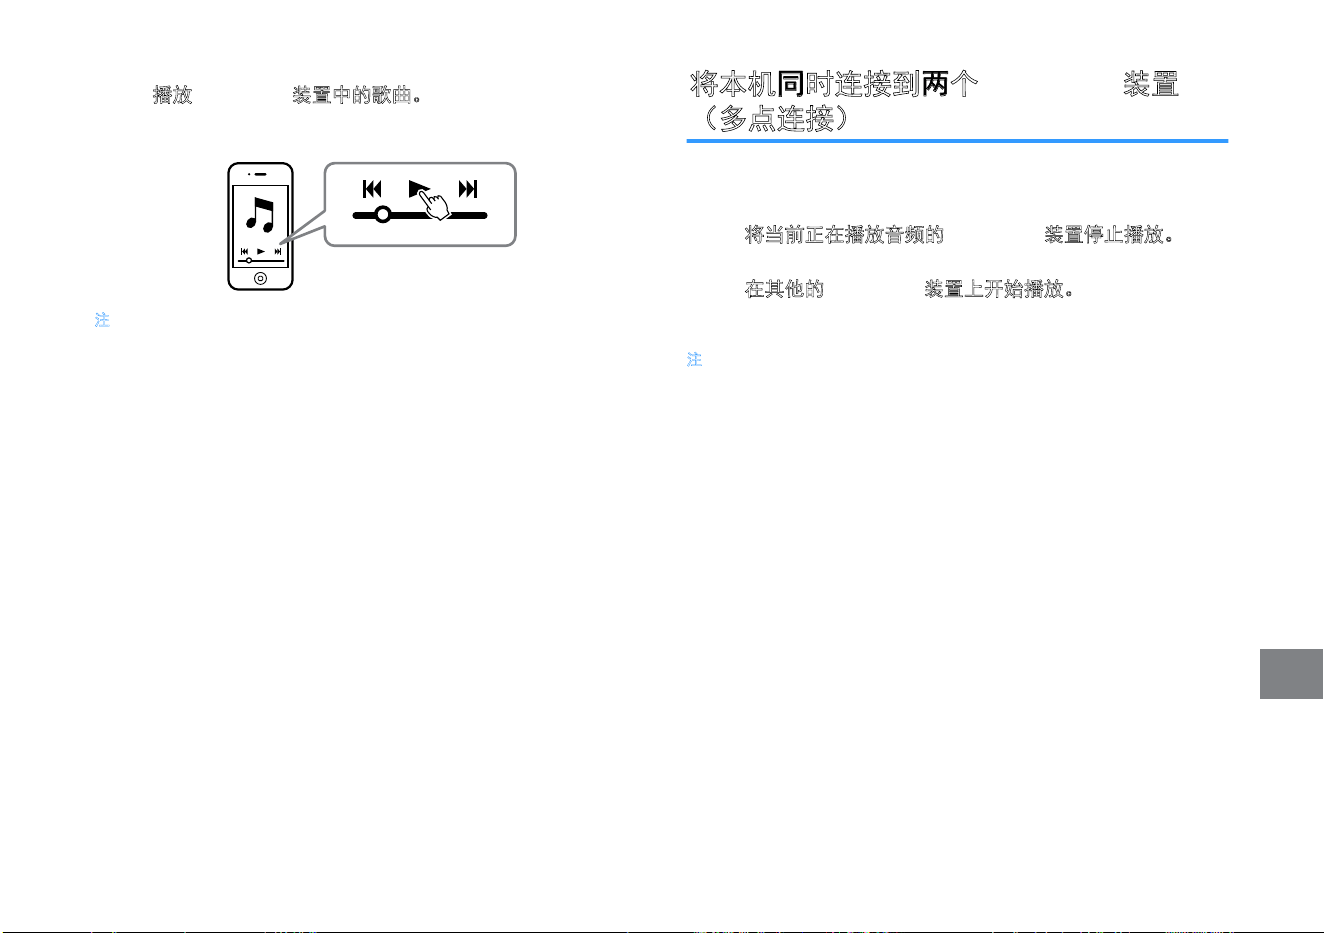Click the progress slider knob in the callout

coord(382,214)
